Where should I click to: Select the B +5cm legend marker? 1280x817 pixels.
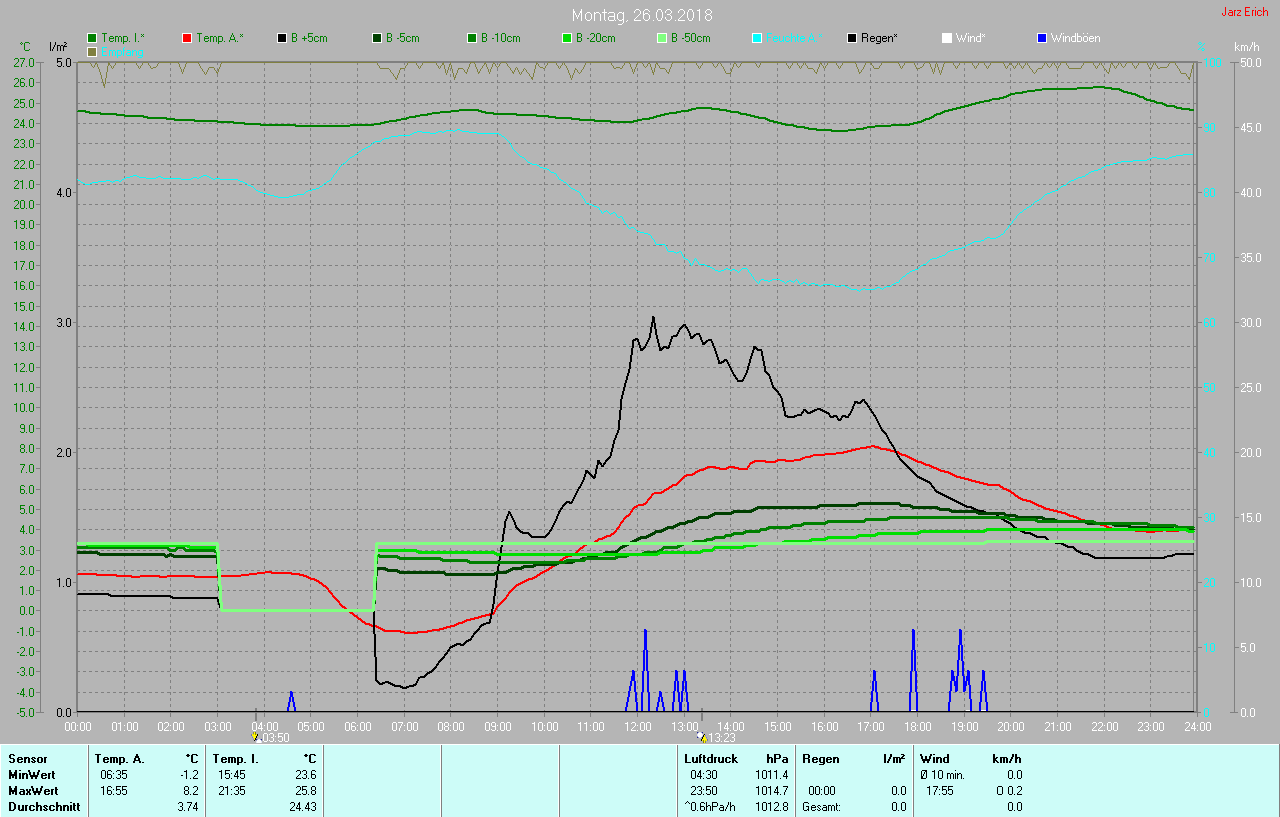point(282,38)
